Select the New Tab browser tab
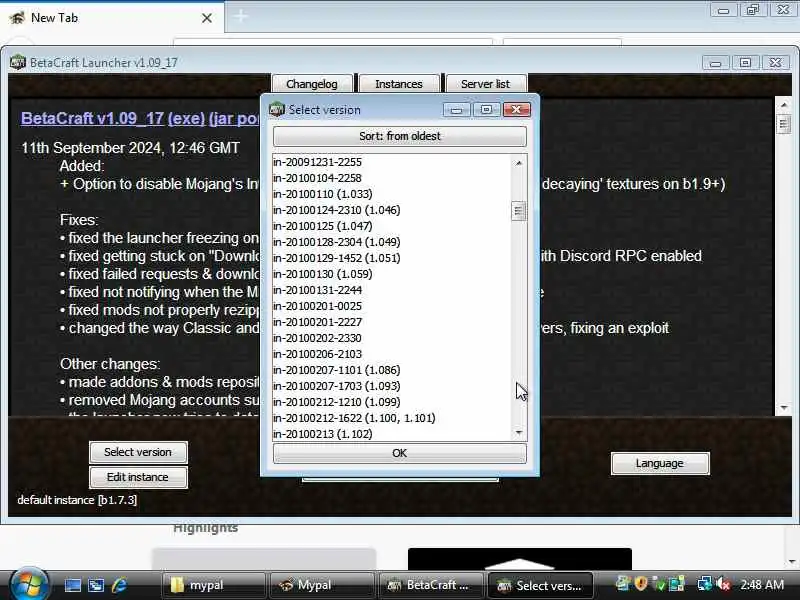 (112, 18)
